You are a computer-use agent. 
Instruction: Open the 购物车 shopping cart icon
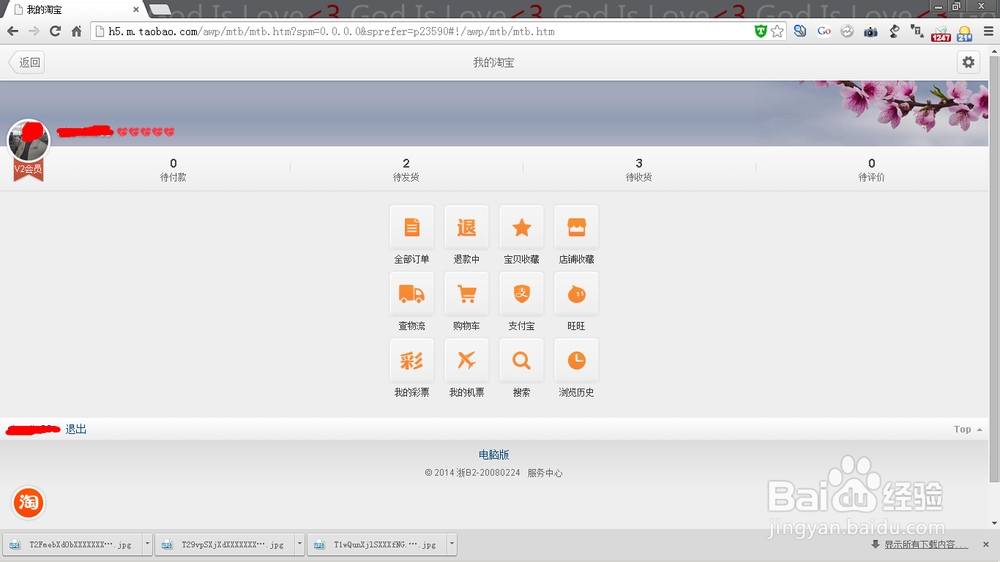(466, 294)
